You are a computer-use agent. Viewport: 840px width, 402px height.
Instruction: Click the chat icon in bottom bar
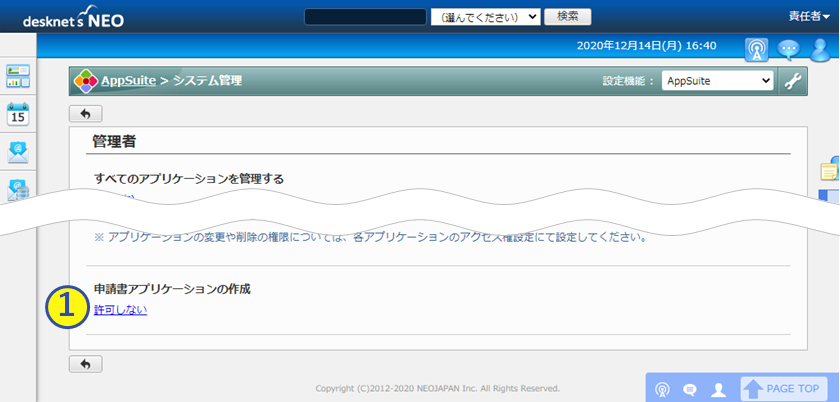point(689,389)
